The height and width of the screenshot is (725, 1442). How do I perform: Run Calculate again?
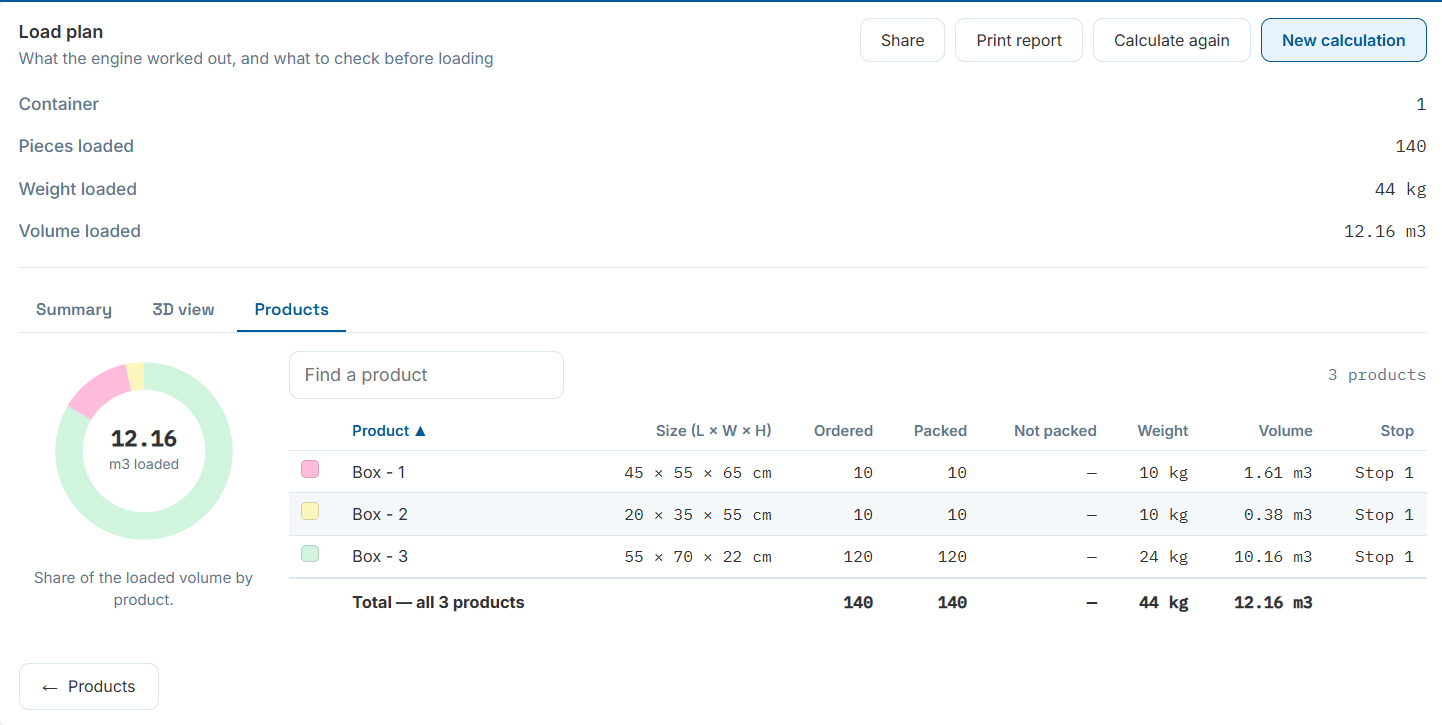click(x=1172, y=40)
